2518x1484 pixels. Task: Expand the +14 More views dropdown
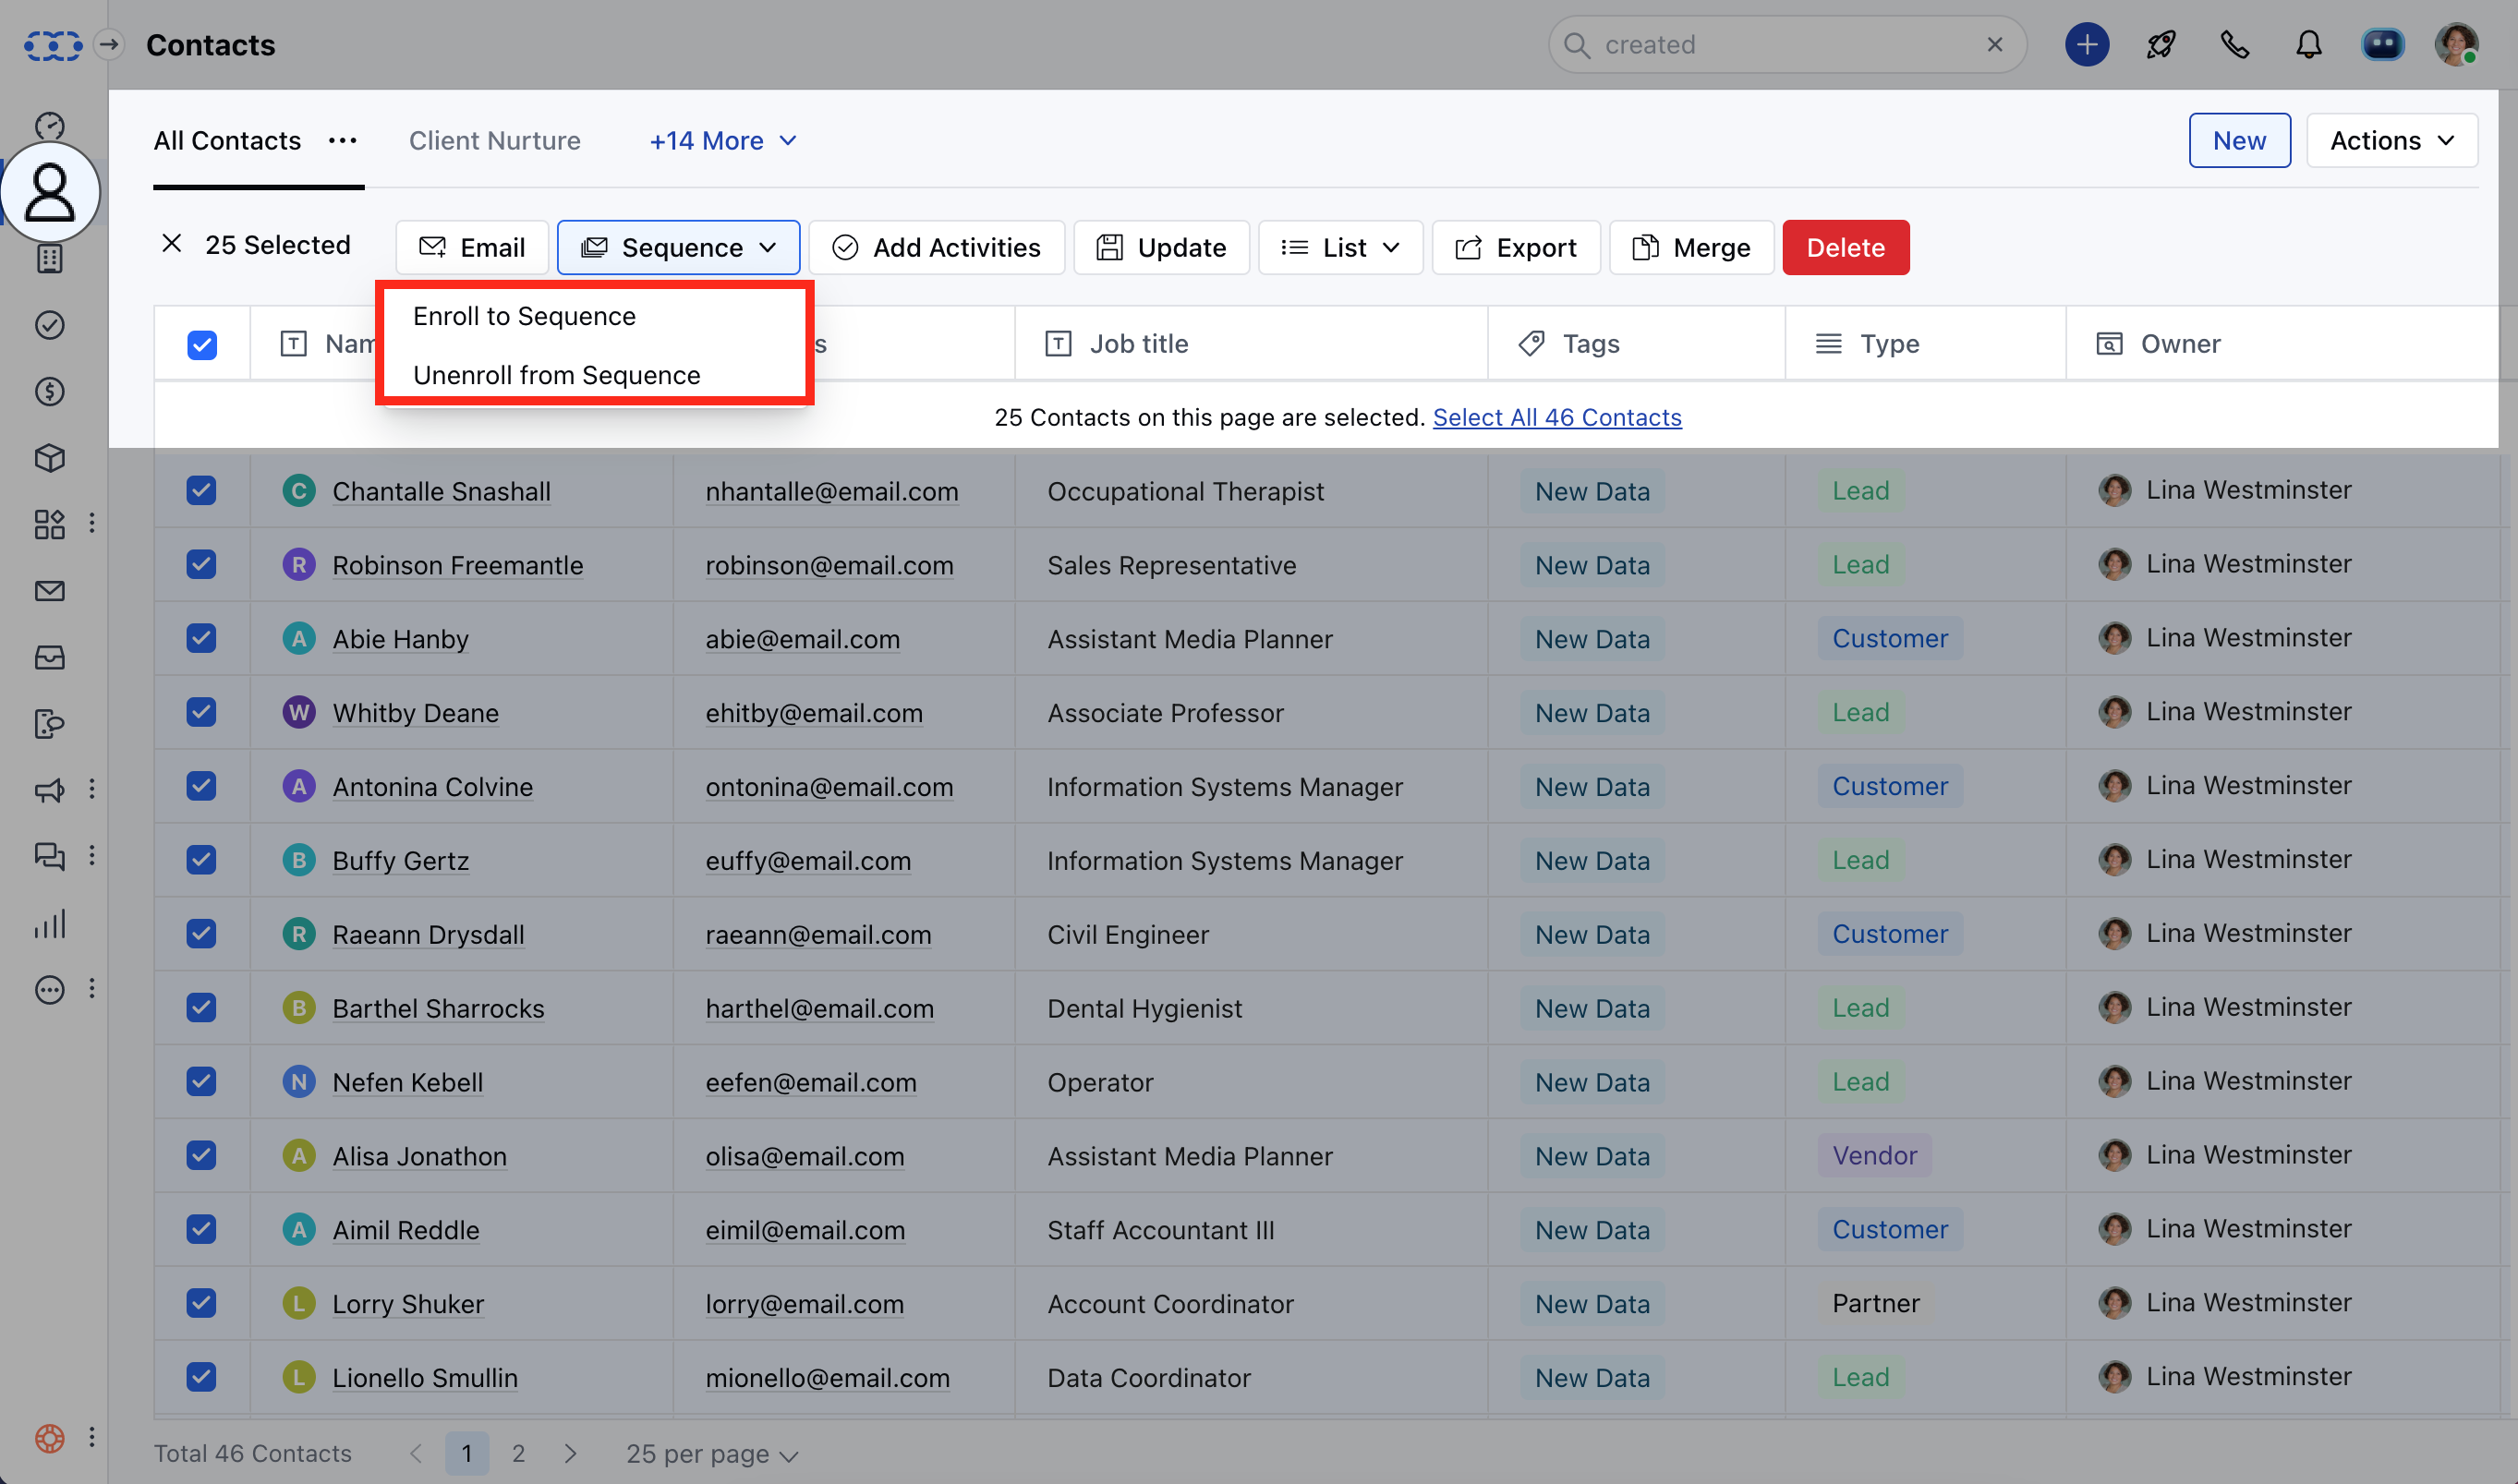[723, 141]
